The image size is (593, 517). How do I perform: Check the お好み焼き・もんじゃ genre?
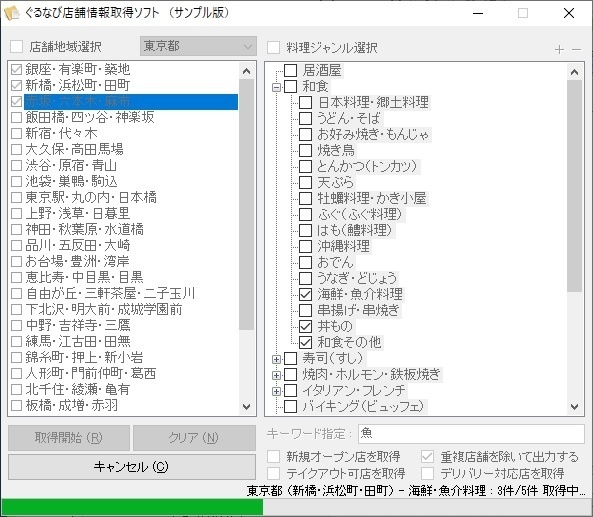point(305,134)
